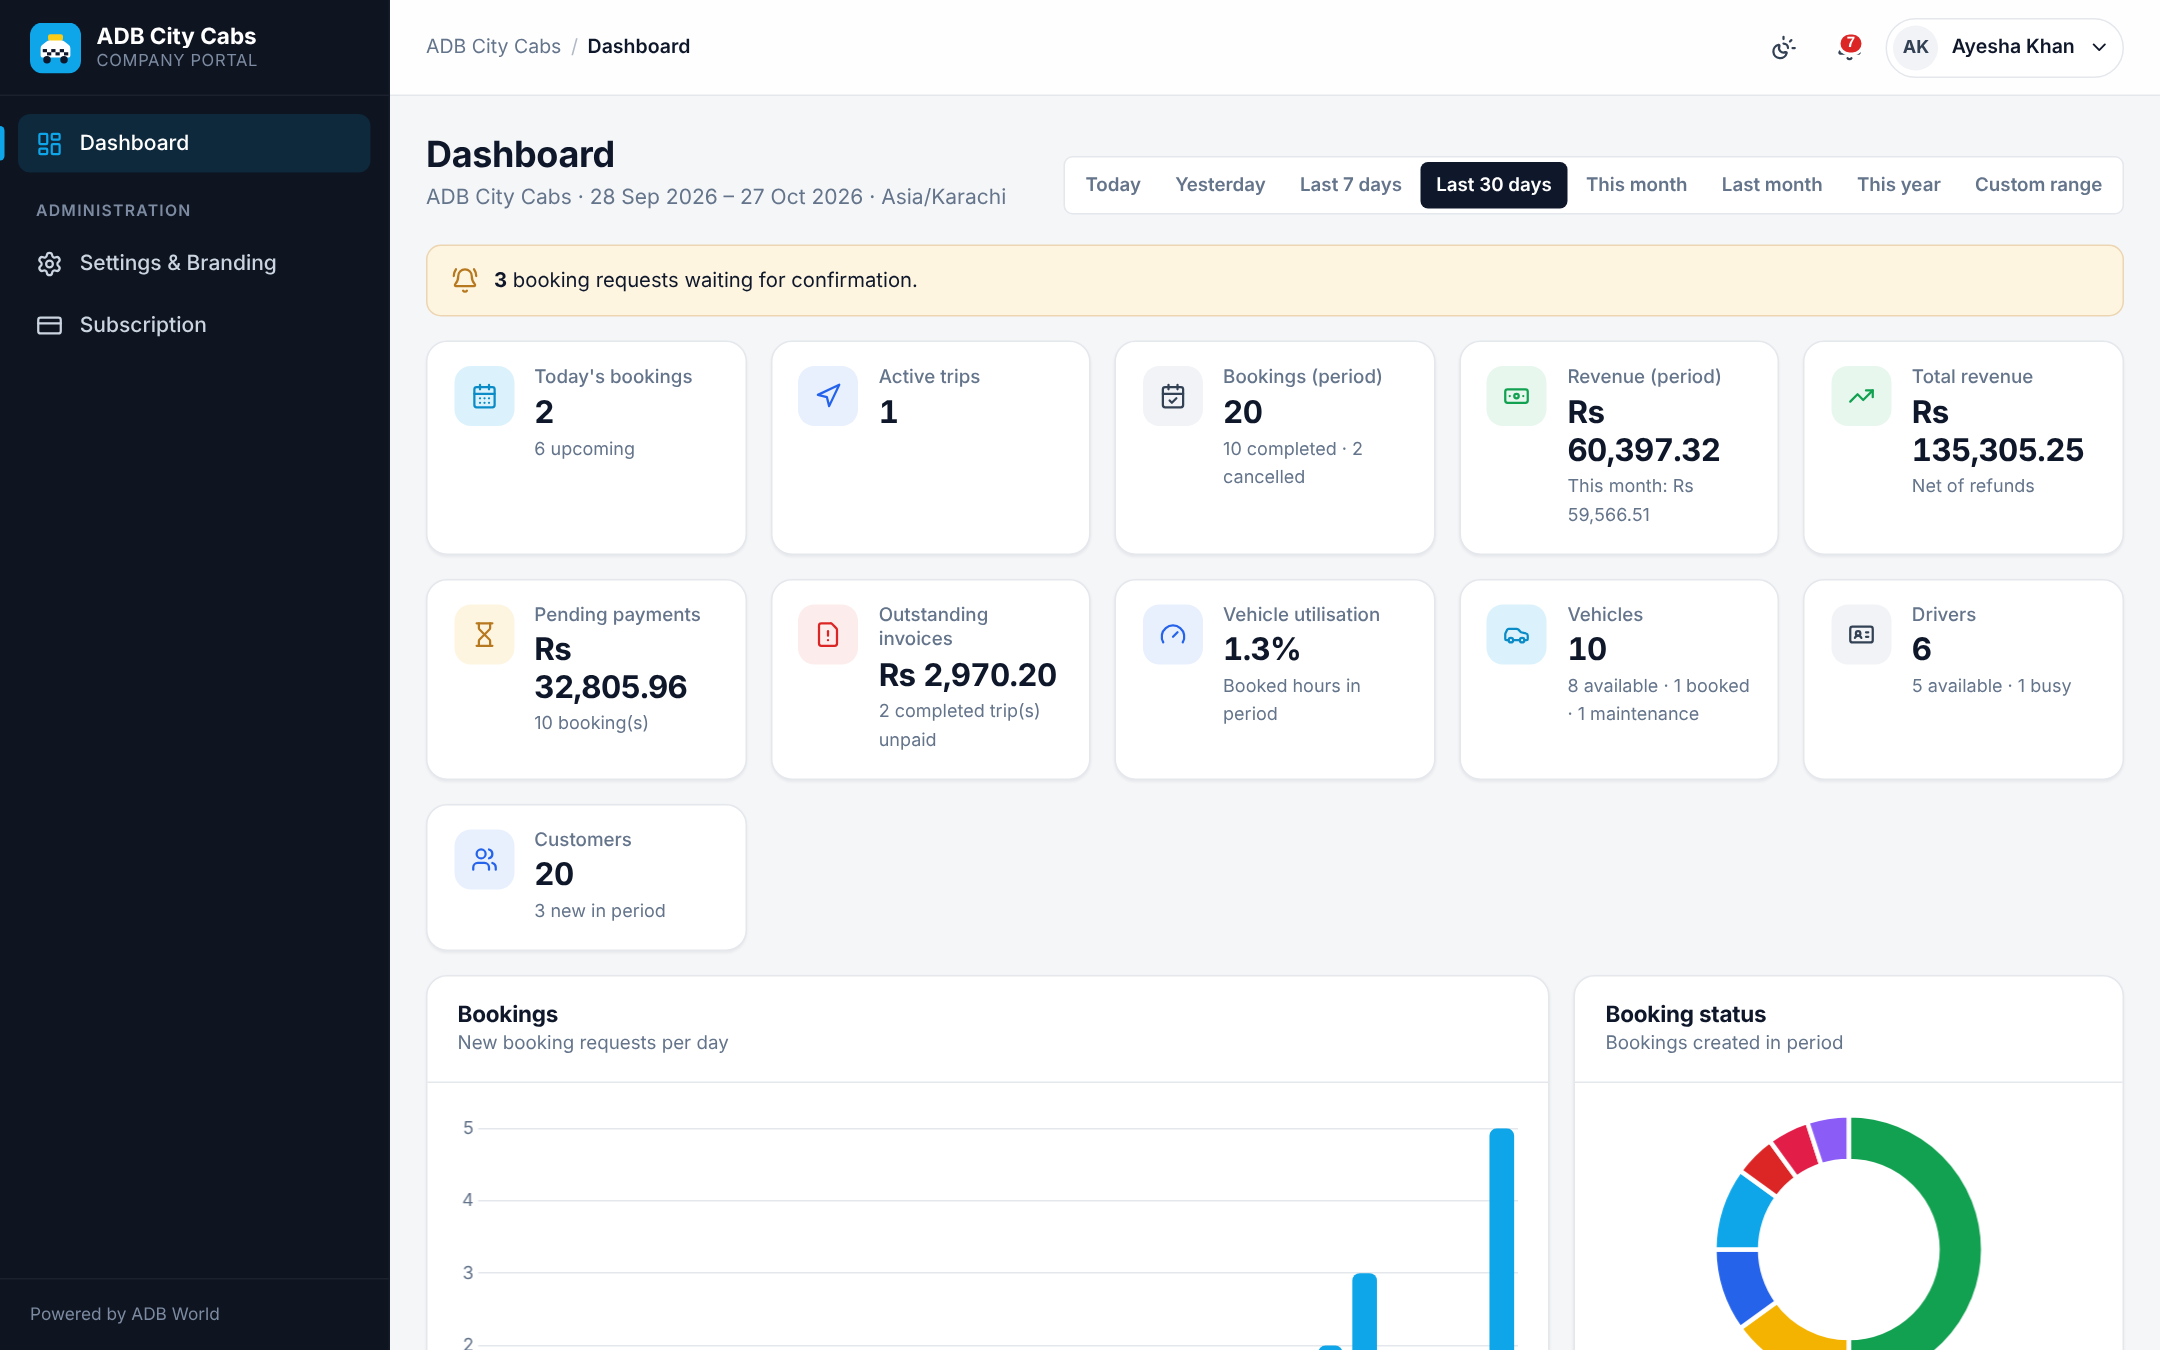Image resolution: width=2160 pixels, height=1350 pixels.
Task: Click the light blue donut chart segment
Action: tap(1746, 1211)
